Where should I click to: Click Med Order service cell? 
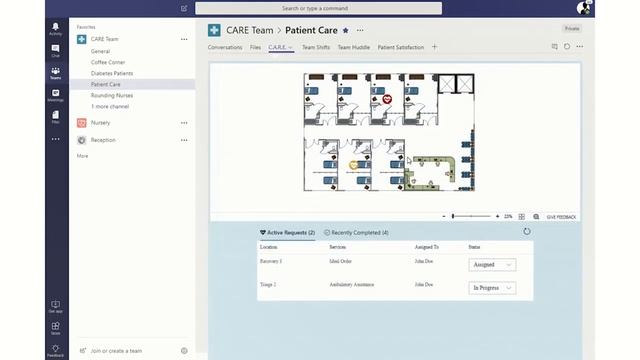coord(340,261)
